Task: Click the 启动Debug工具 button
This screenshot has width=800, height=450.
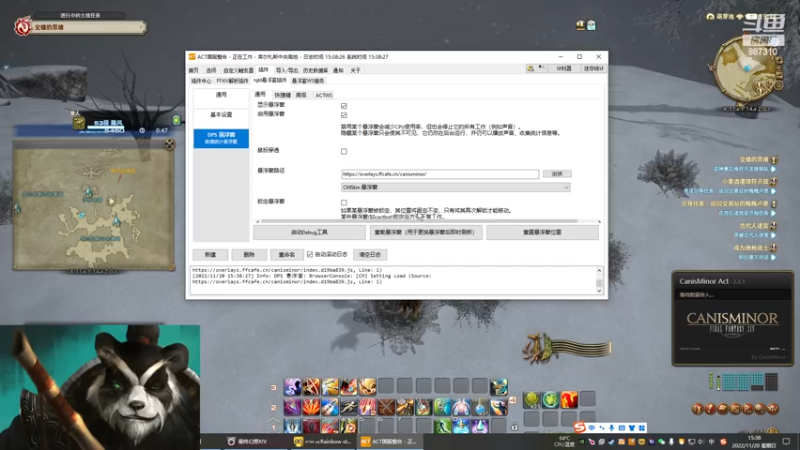Action: click(x=309, y=232)
